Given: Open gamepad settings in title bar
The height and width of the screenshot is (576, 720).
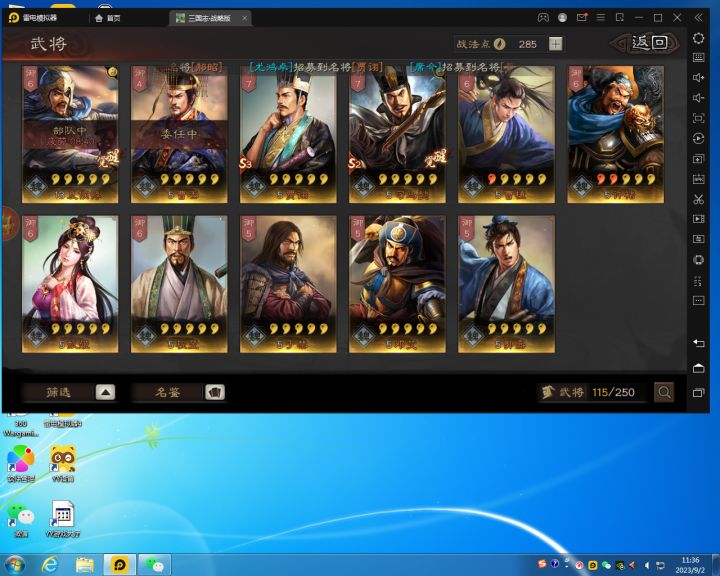Looking at the screenshot, I should point(543,17).
